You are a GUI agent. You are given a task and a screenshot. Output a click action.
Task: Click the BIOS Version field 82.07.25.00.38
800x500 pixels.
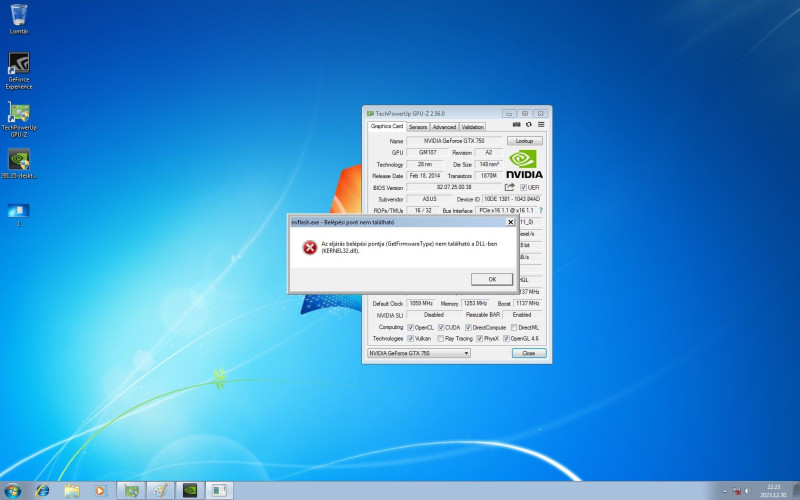click(x=454, y=187)
